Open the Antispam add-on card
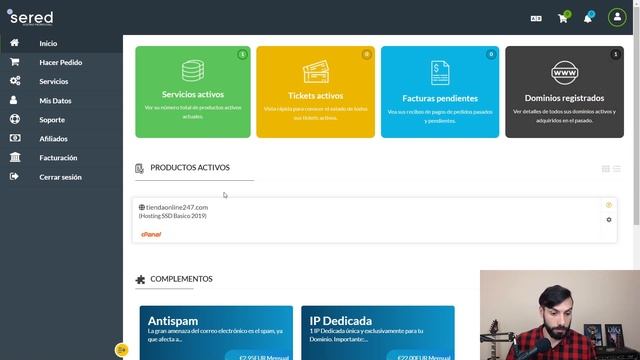 [x=216, y=333]
